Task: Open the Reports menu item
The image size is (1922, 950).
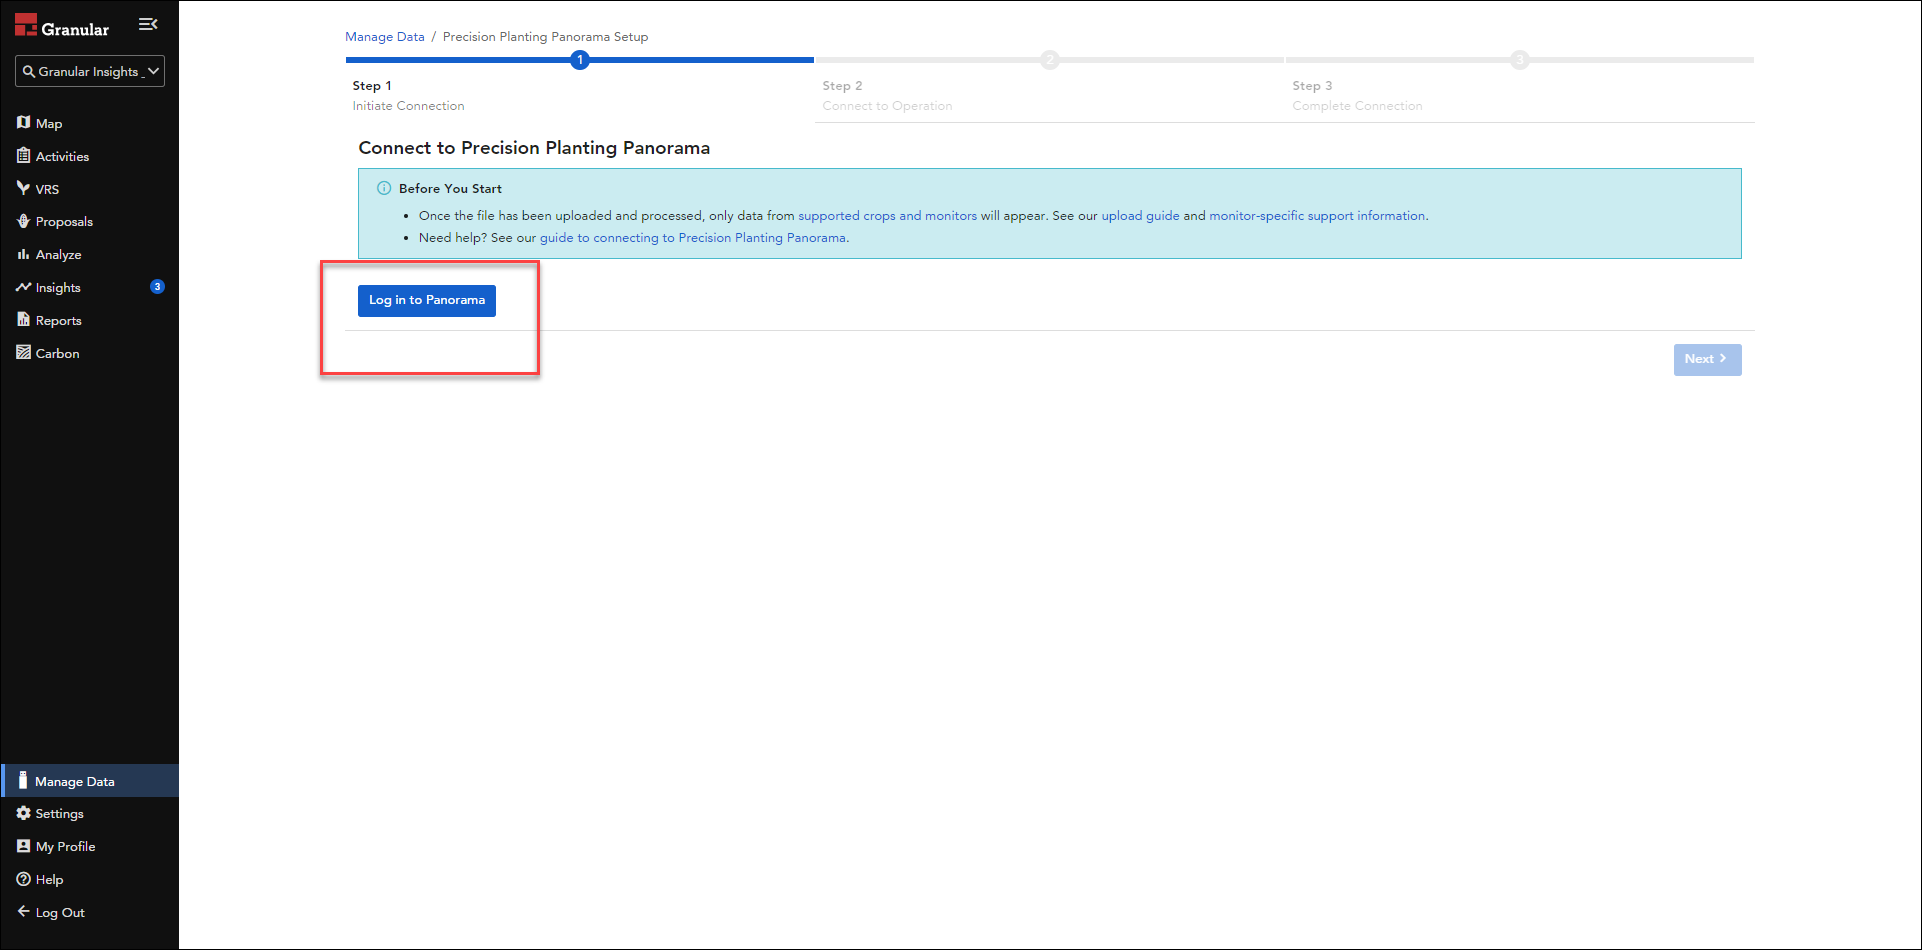Action: pos(90,321)
